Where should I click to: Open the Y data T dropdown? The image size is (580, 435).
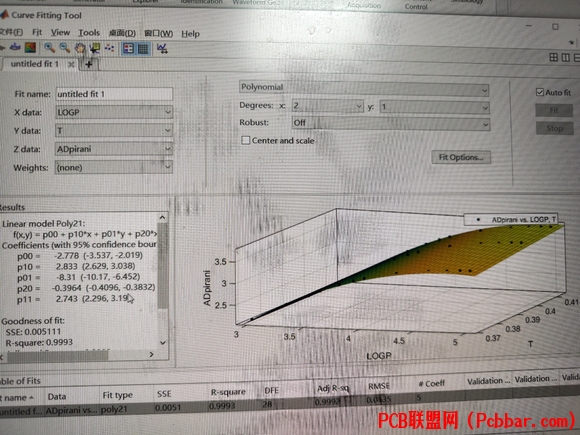point(114,130)
